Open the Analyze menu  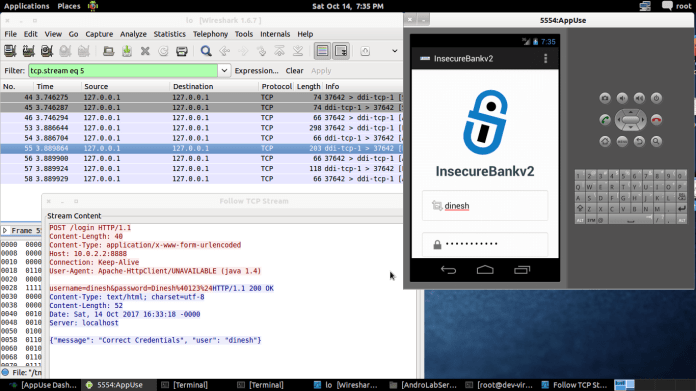133,34
